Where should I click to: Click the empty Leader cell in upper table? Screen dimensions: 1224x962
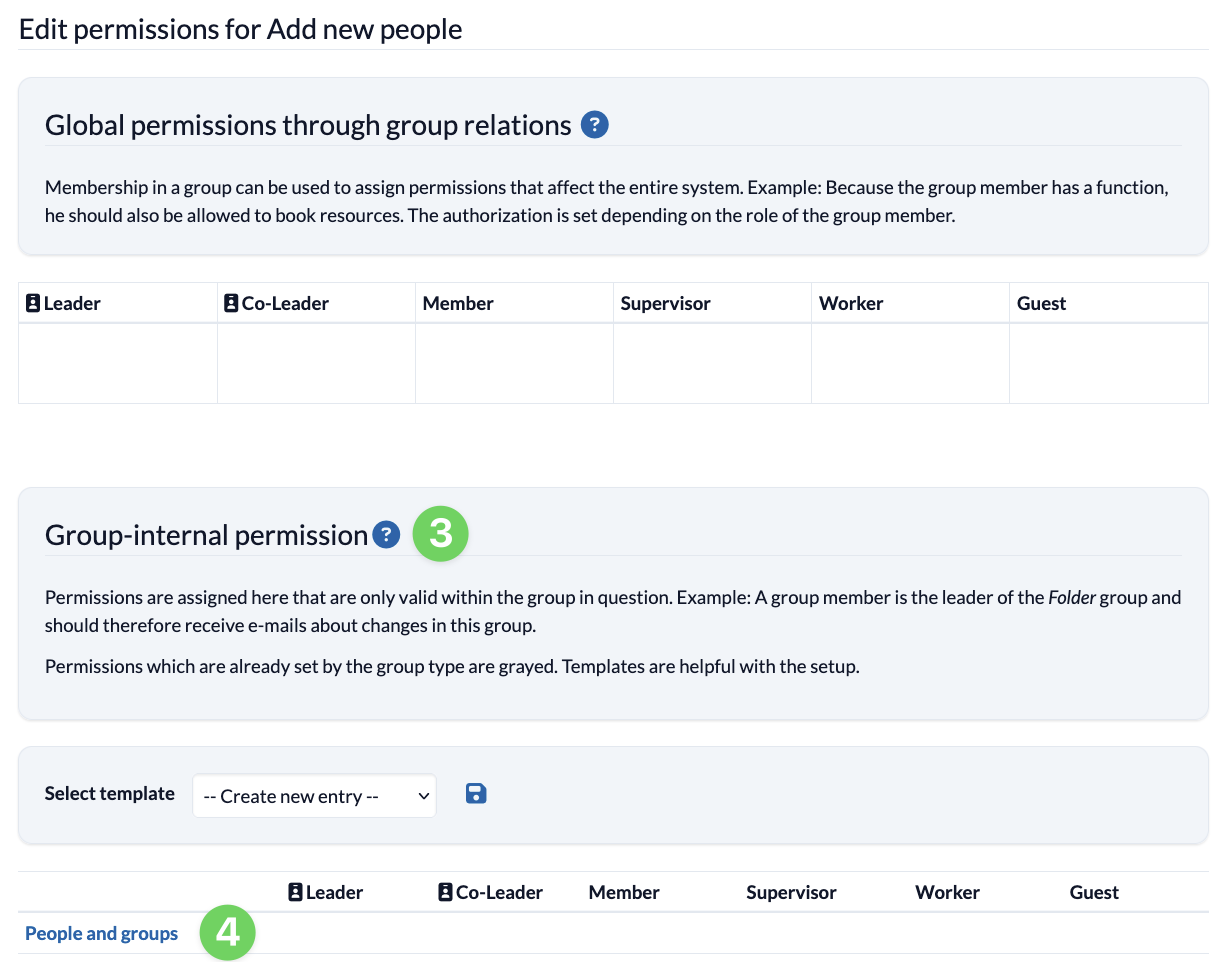click(x=118, y=363)
